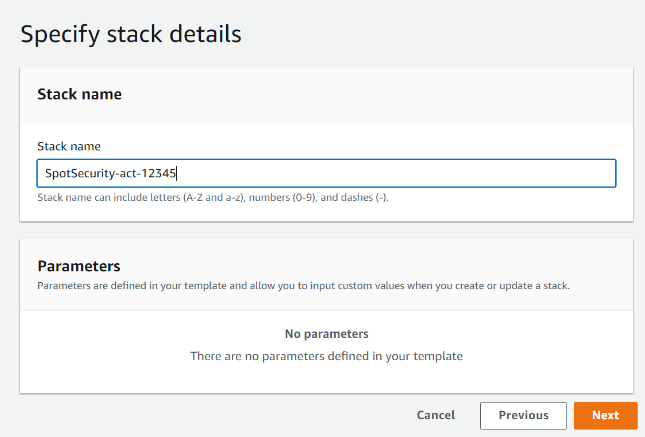Click the orange Next button
The height and width of the screenshot is (437, 645).
pos(605,415)
